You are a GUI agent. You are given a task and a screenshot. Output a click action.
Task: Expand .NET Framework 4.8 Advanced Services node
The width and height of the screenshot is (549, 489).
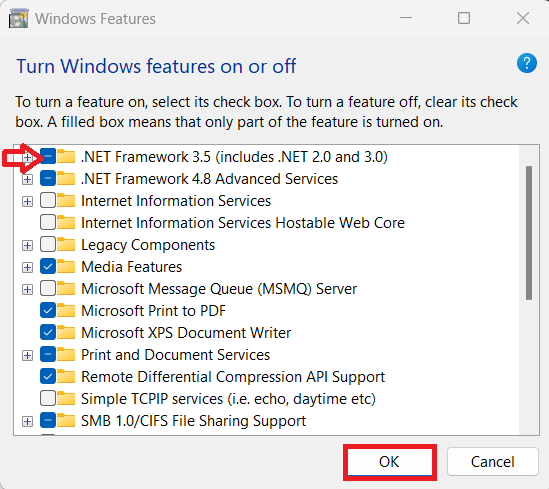tap(27, 180)
